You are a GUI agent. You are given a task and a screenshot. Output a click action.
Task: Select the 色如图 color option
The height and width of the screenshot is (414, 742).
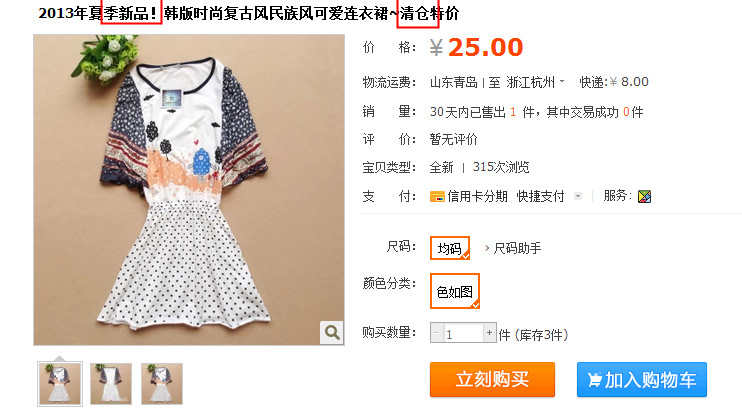(455, 291)
